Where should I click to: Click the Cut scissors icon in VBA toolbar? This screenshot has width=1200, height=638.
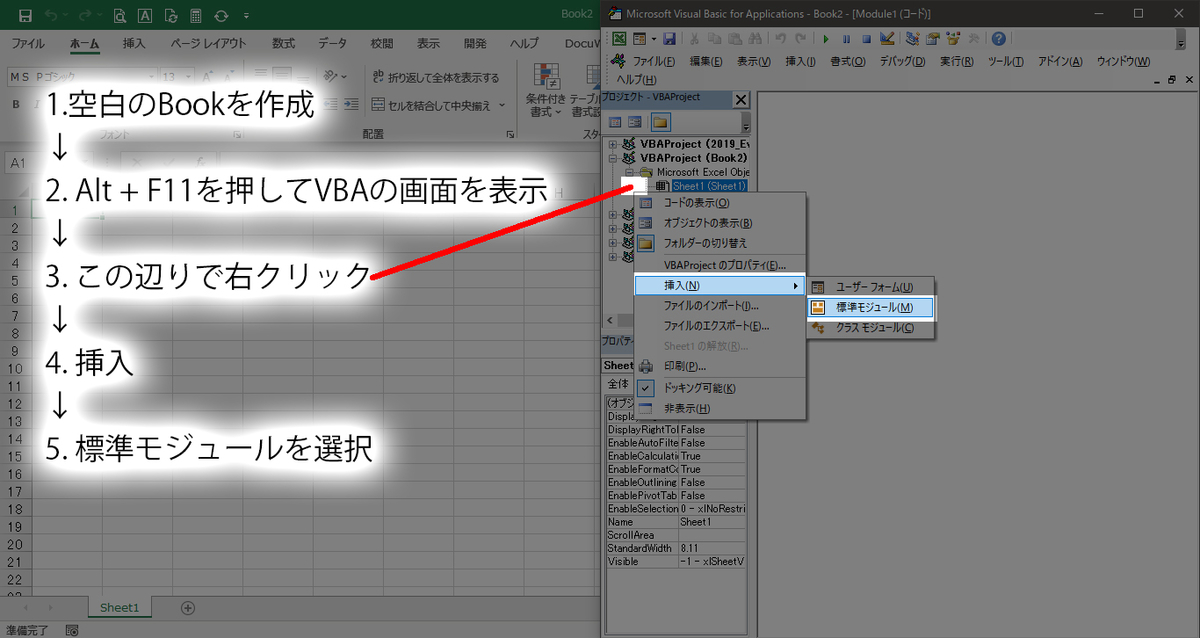coord(695,39)
